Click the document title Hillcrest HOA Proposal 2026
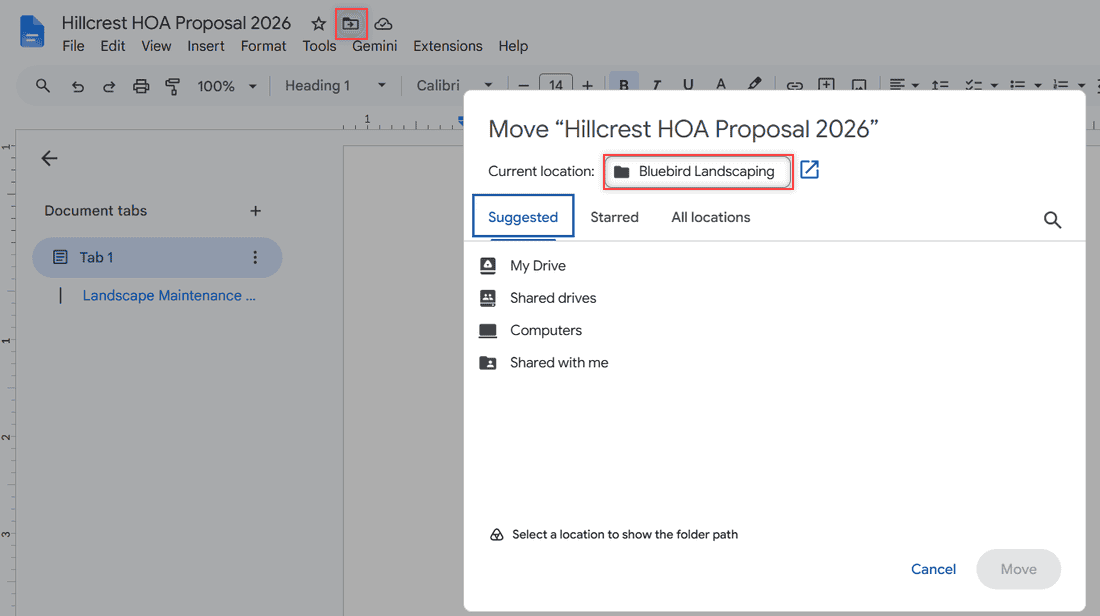 (x=176, y=23)
